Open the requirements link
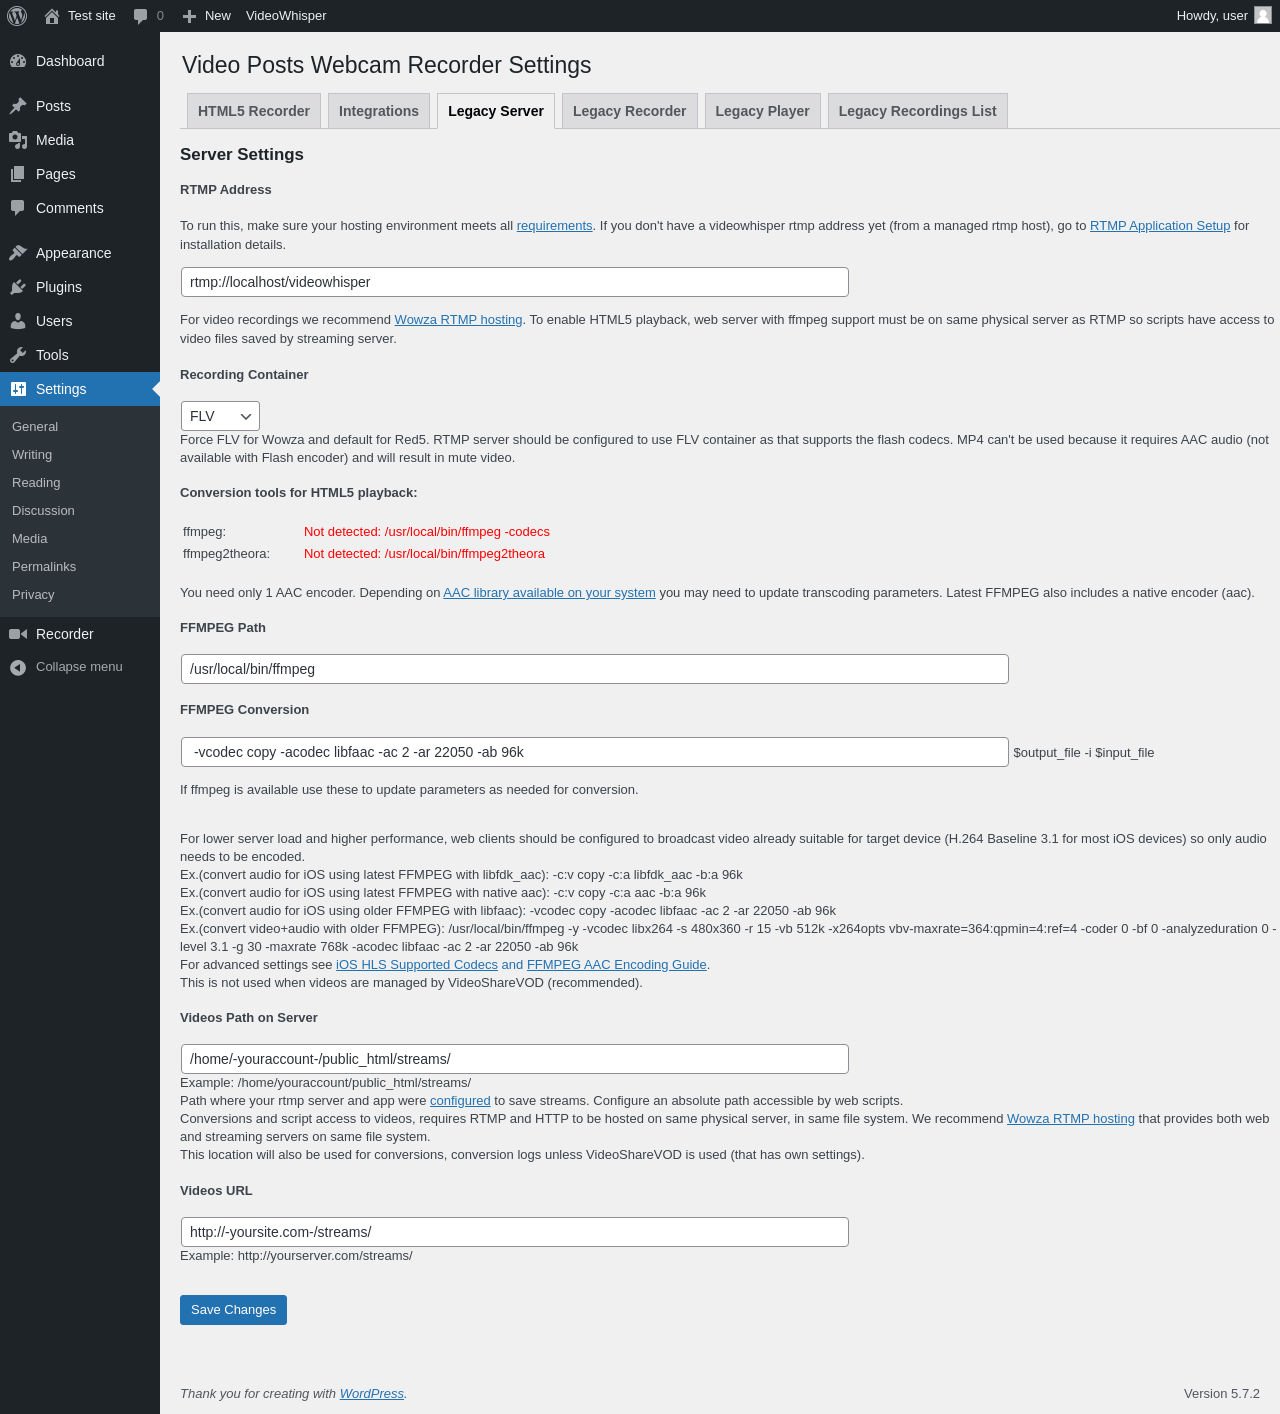 [x=554, y=226]
